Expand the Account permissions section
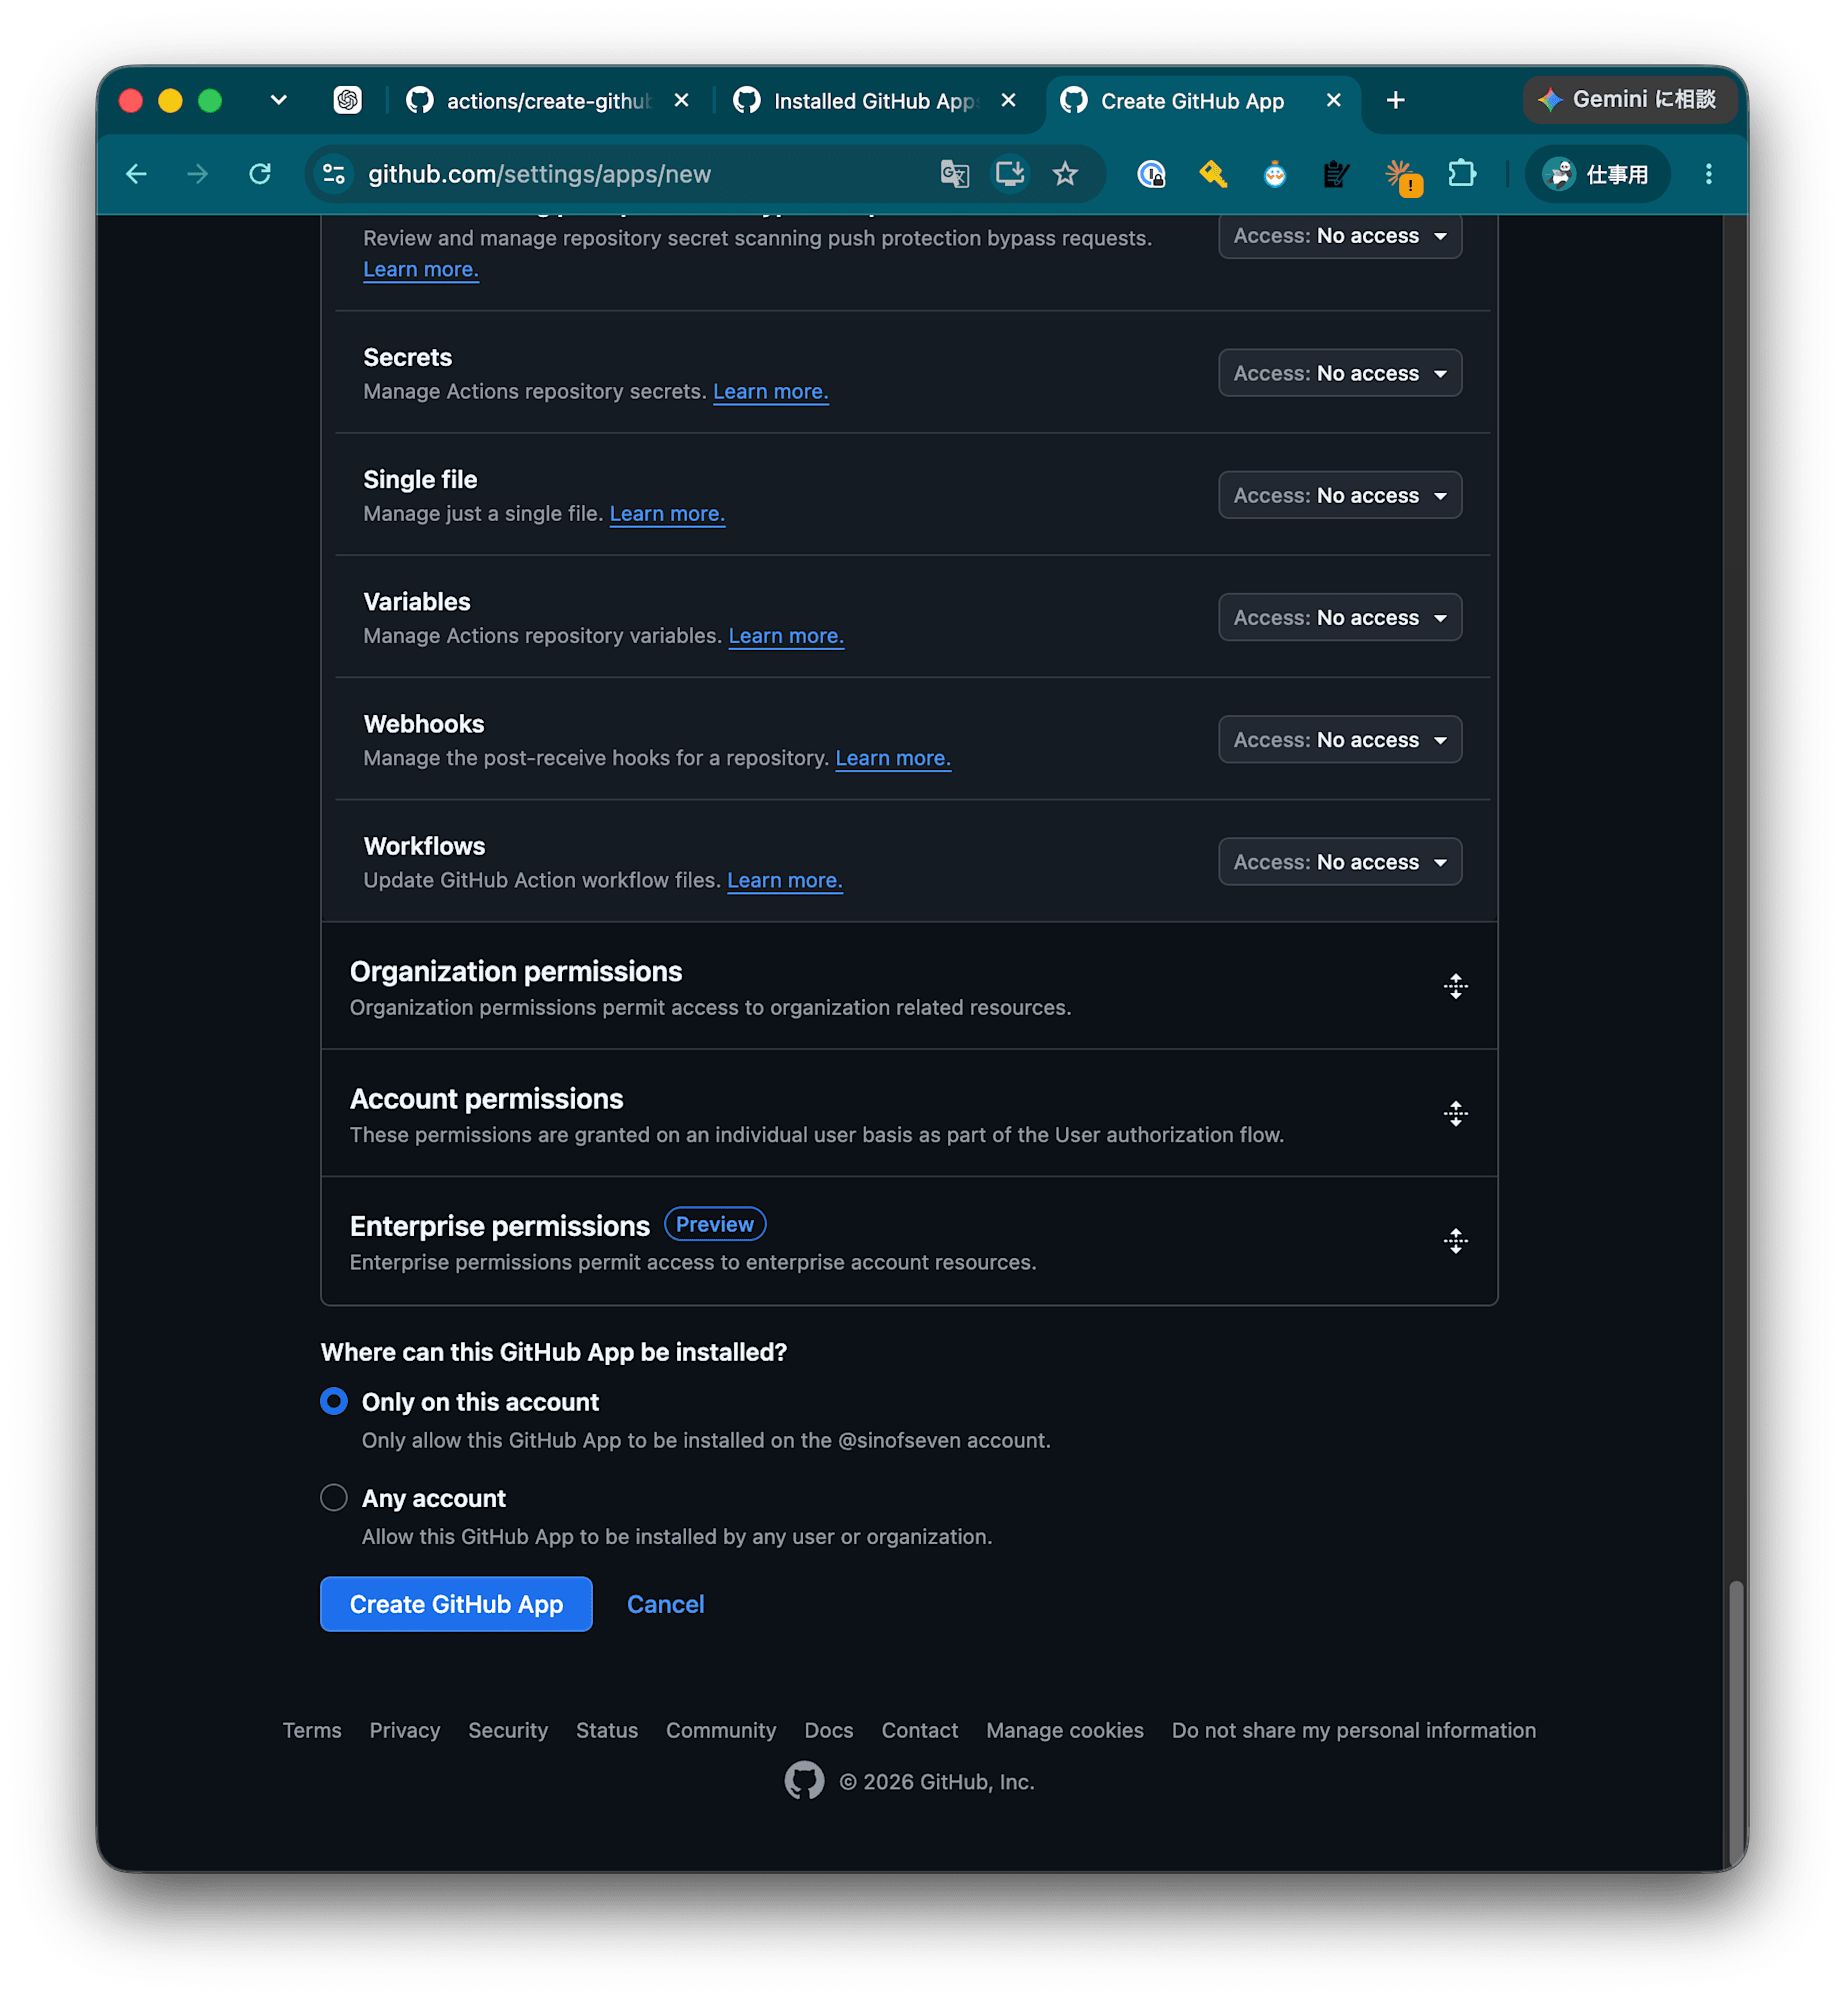Viewport: 1845px width, 2000px height. click(x=1454, y=1113)
